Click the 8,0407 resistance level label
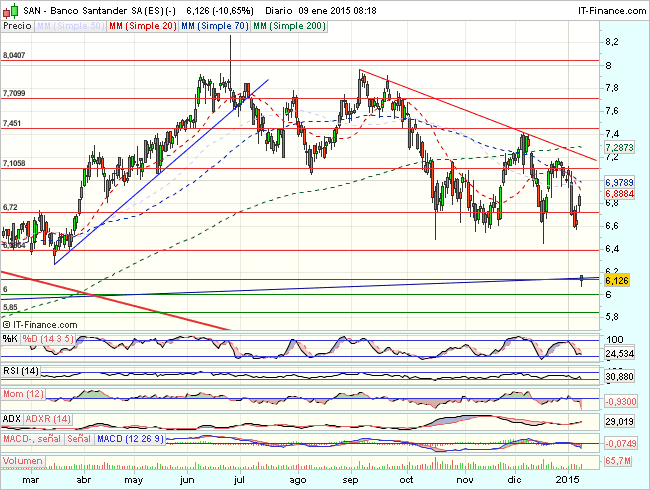Viewport: 650px width, 490px height. (x=14, y=55)
